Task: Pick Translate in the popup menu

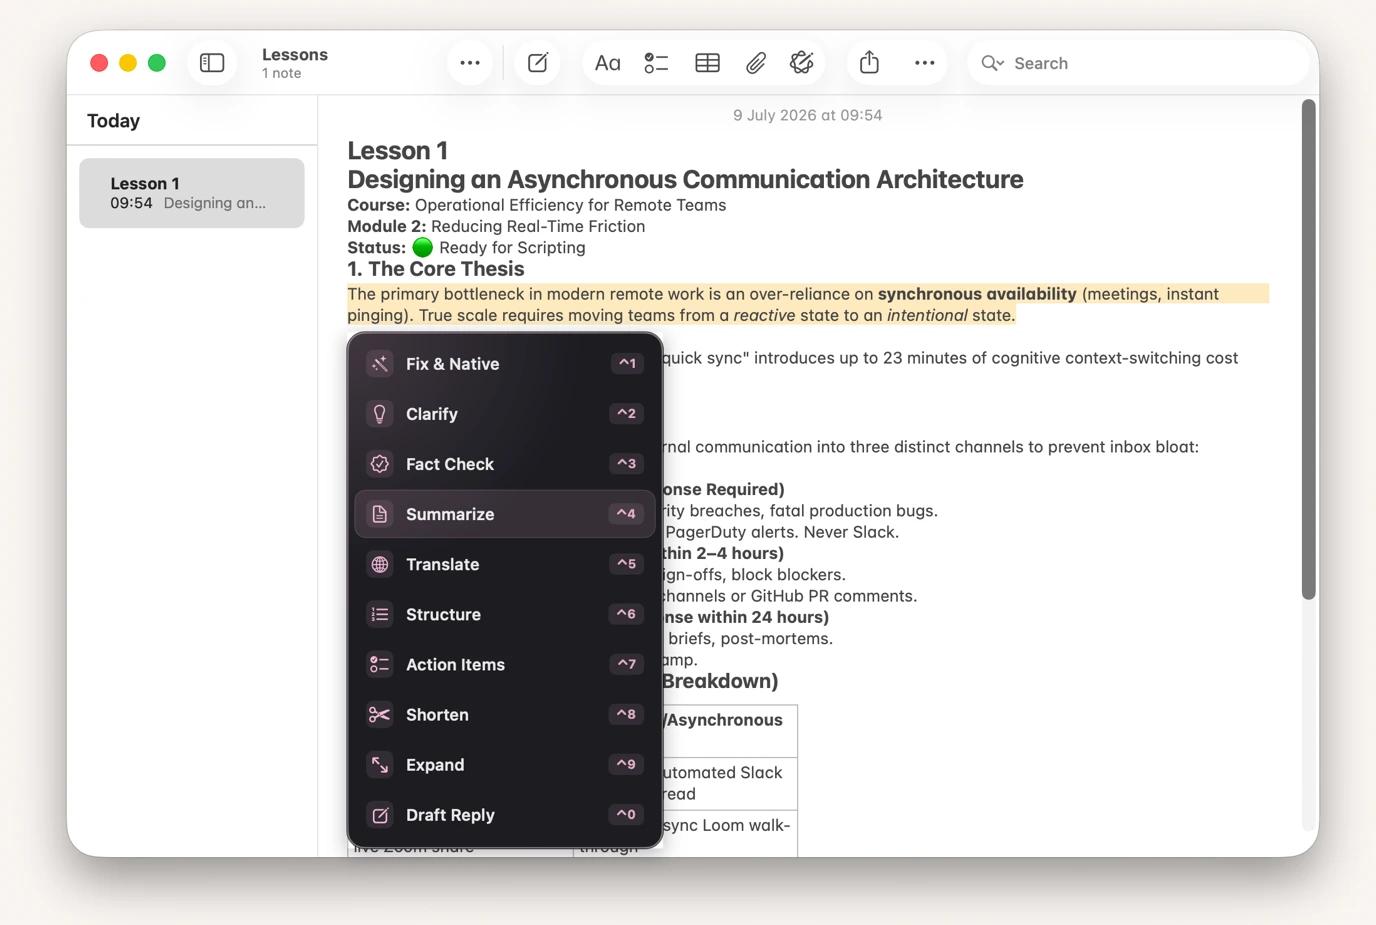Action: pyautogui.click(x=505, y=564)
